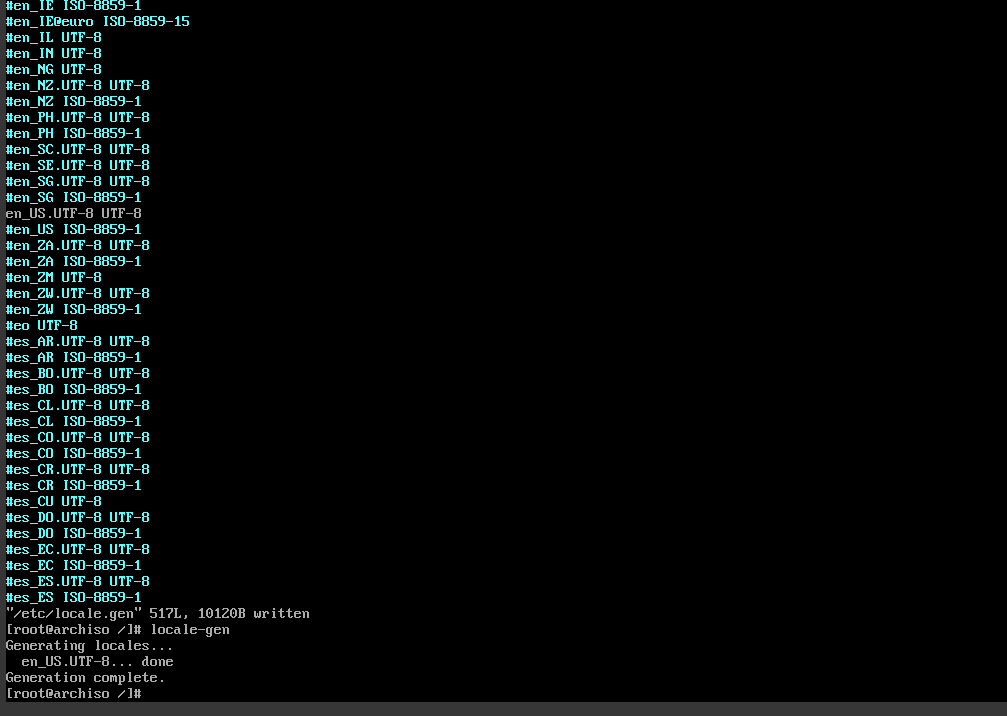Click the line '#en_IE@euro ISO-8859-15'
Viewport: 1007px width, 716px height.
click(x=98, y=21)
